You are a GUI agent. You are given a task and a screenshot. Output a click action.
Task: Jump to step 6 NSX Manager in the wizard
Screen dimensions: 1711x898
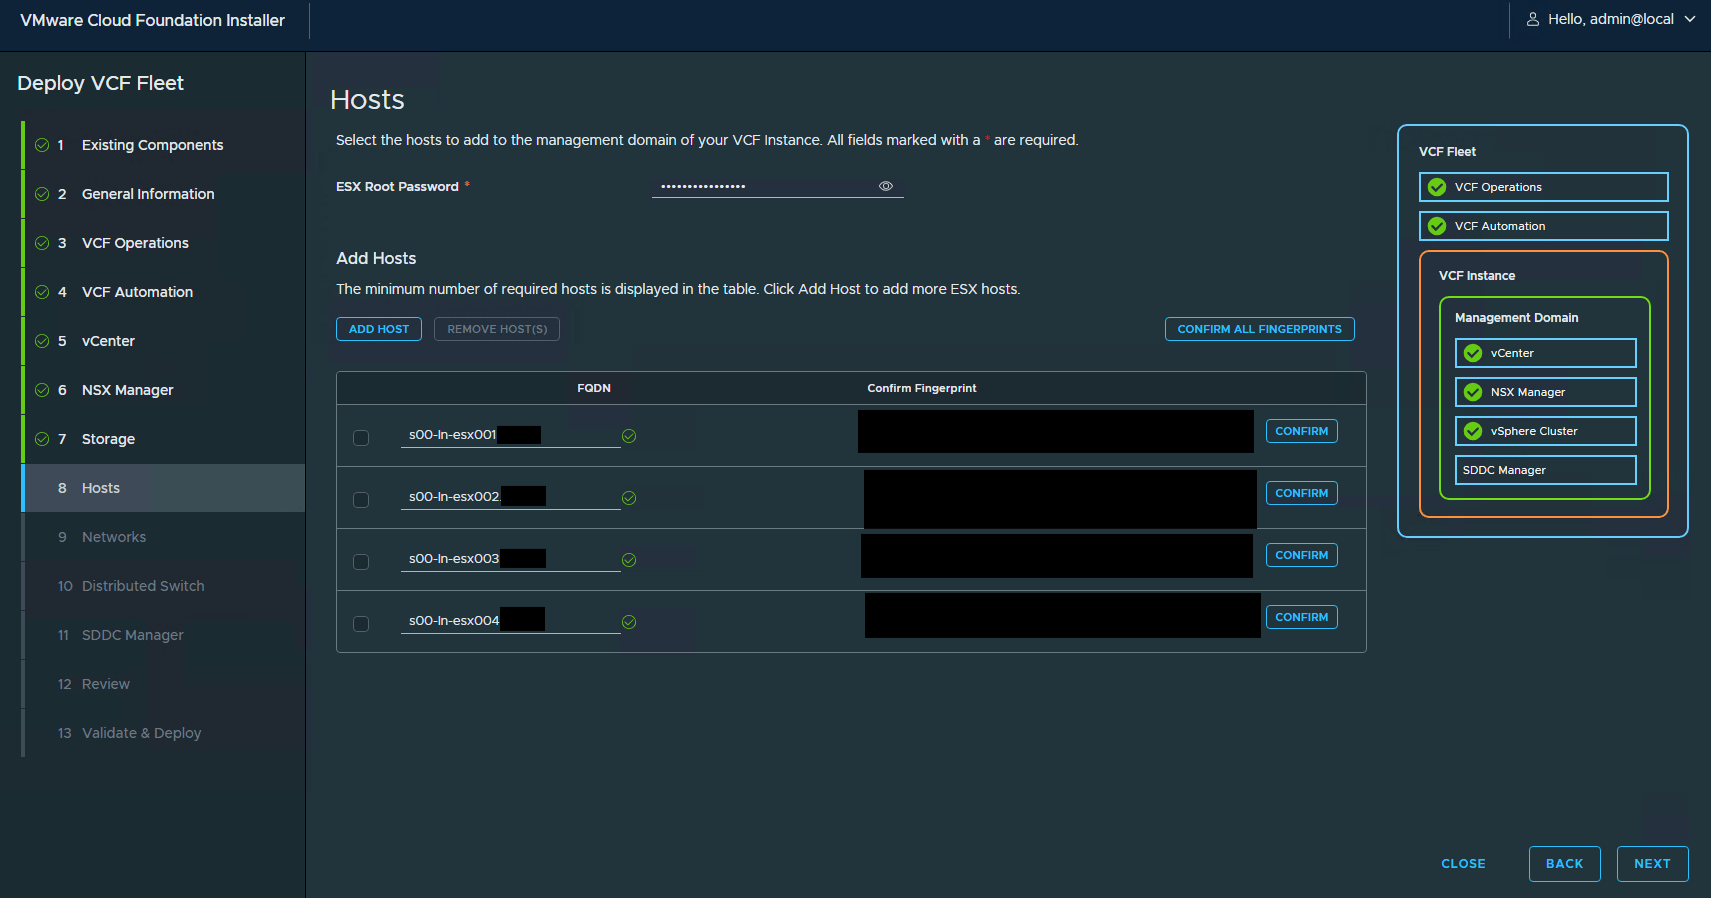163,390
